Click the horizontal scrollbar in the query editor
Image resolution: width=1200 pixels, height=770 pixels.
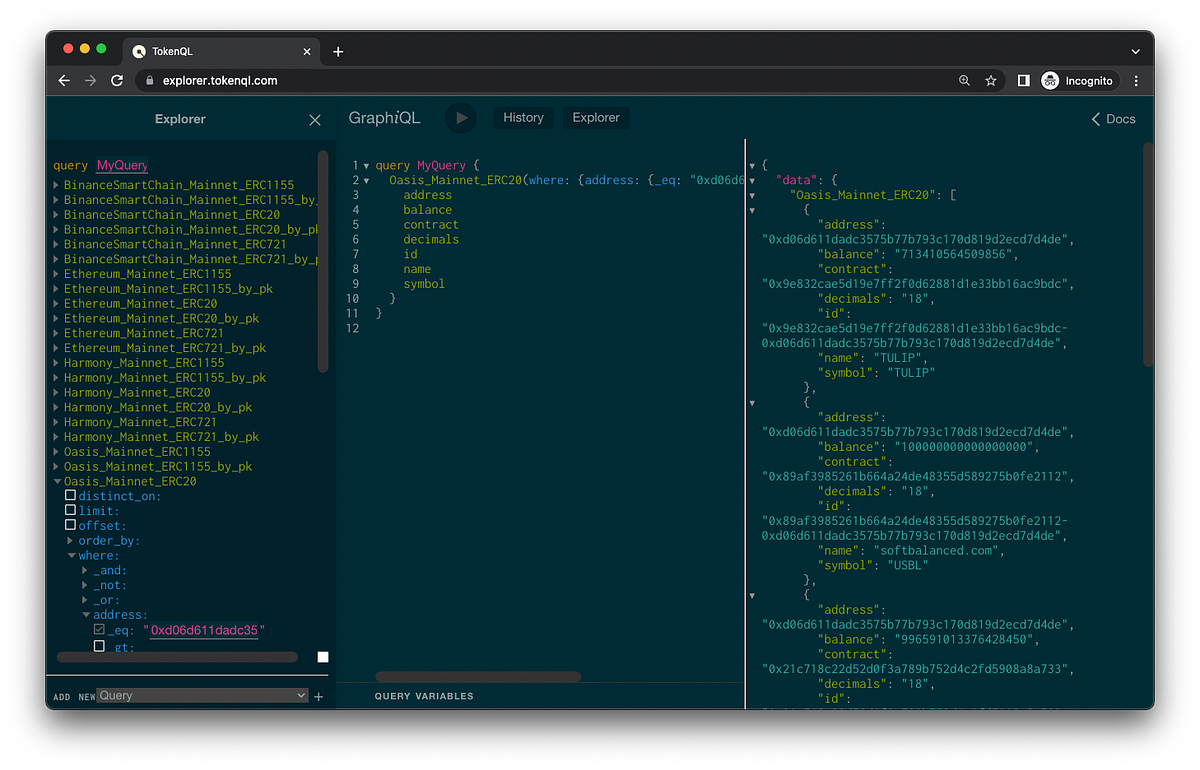[477, 677]
